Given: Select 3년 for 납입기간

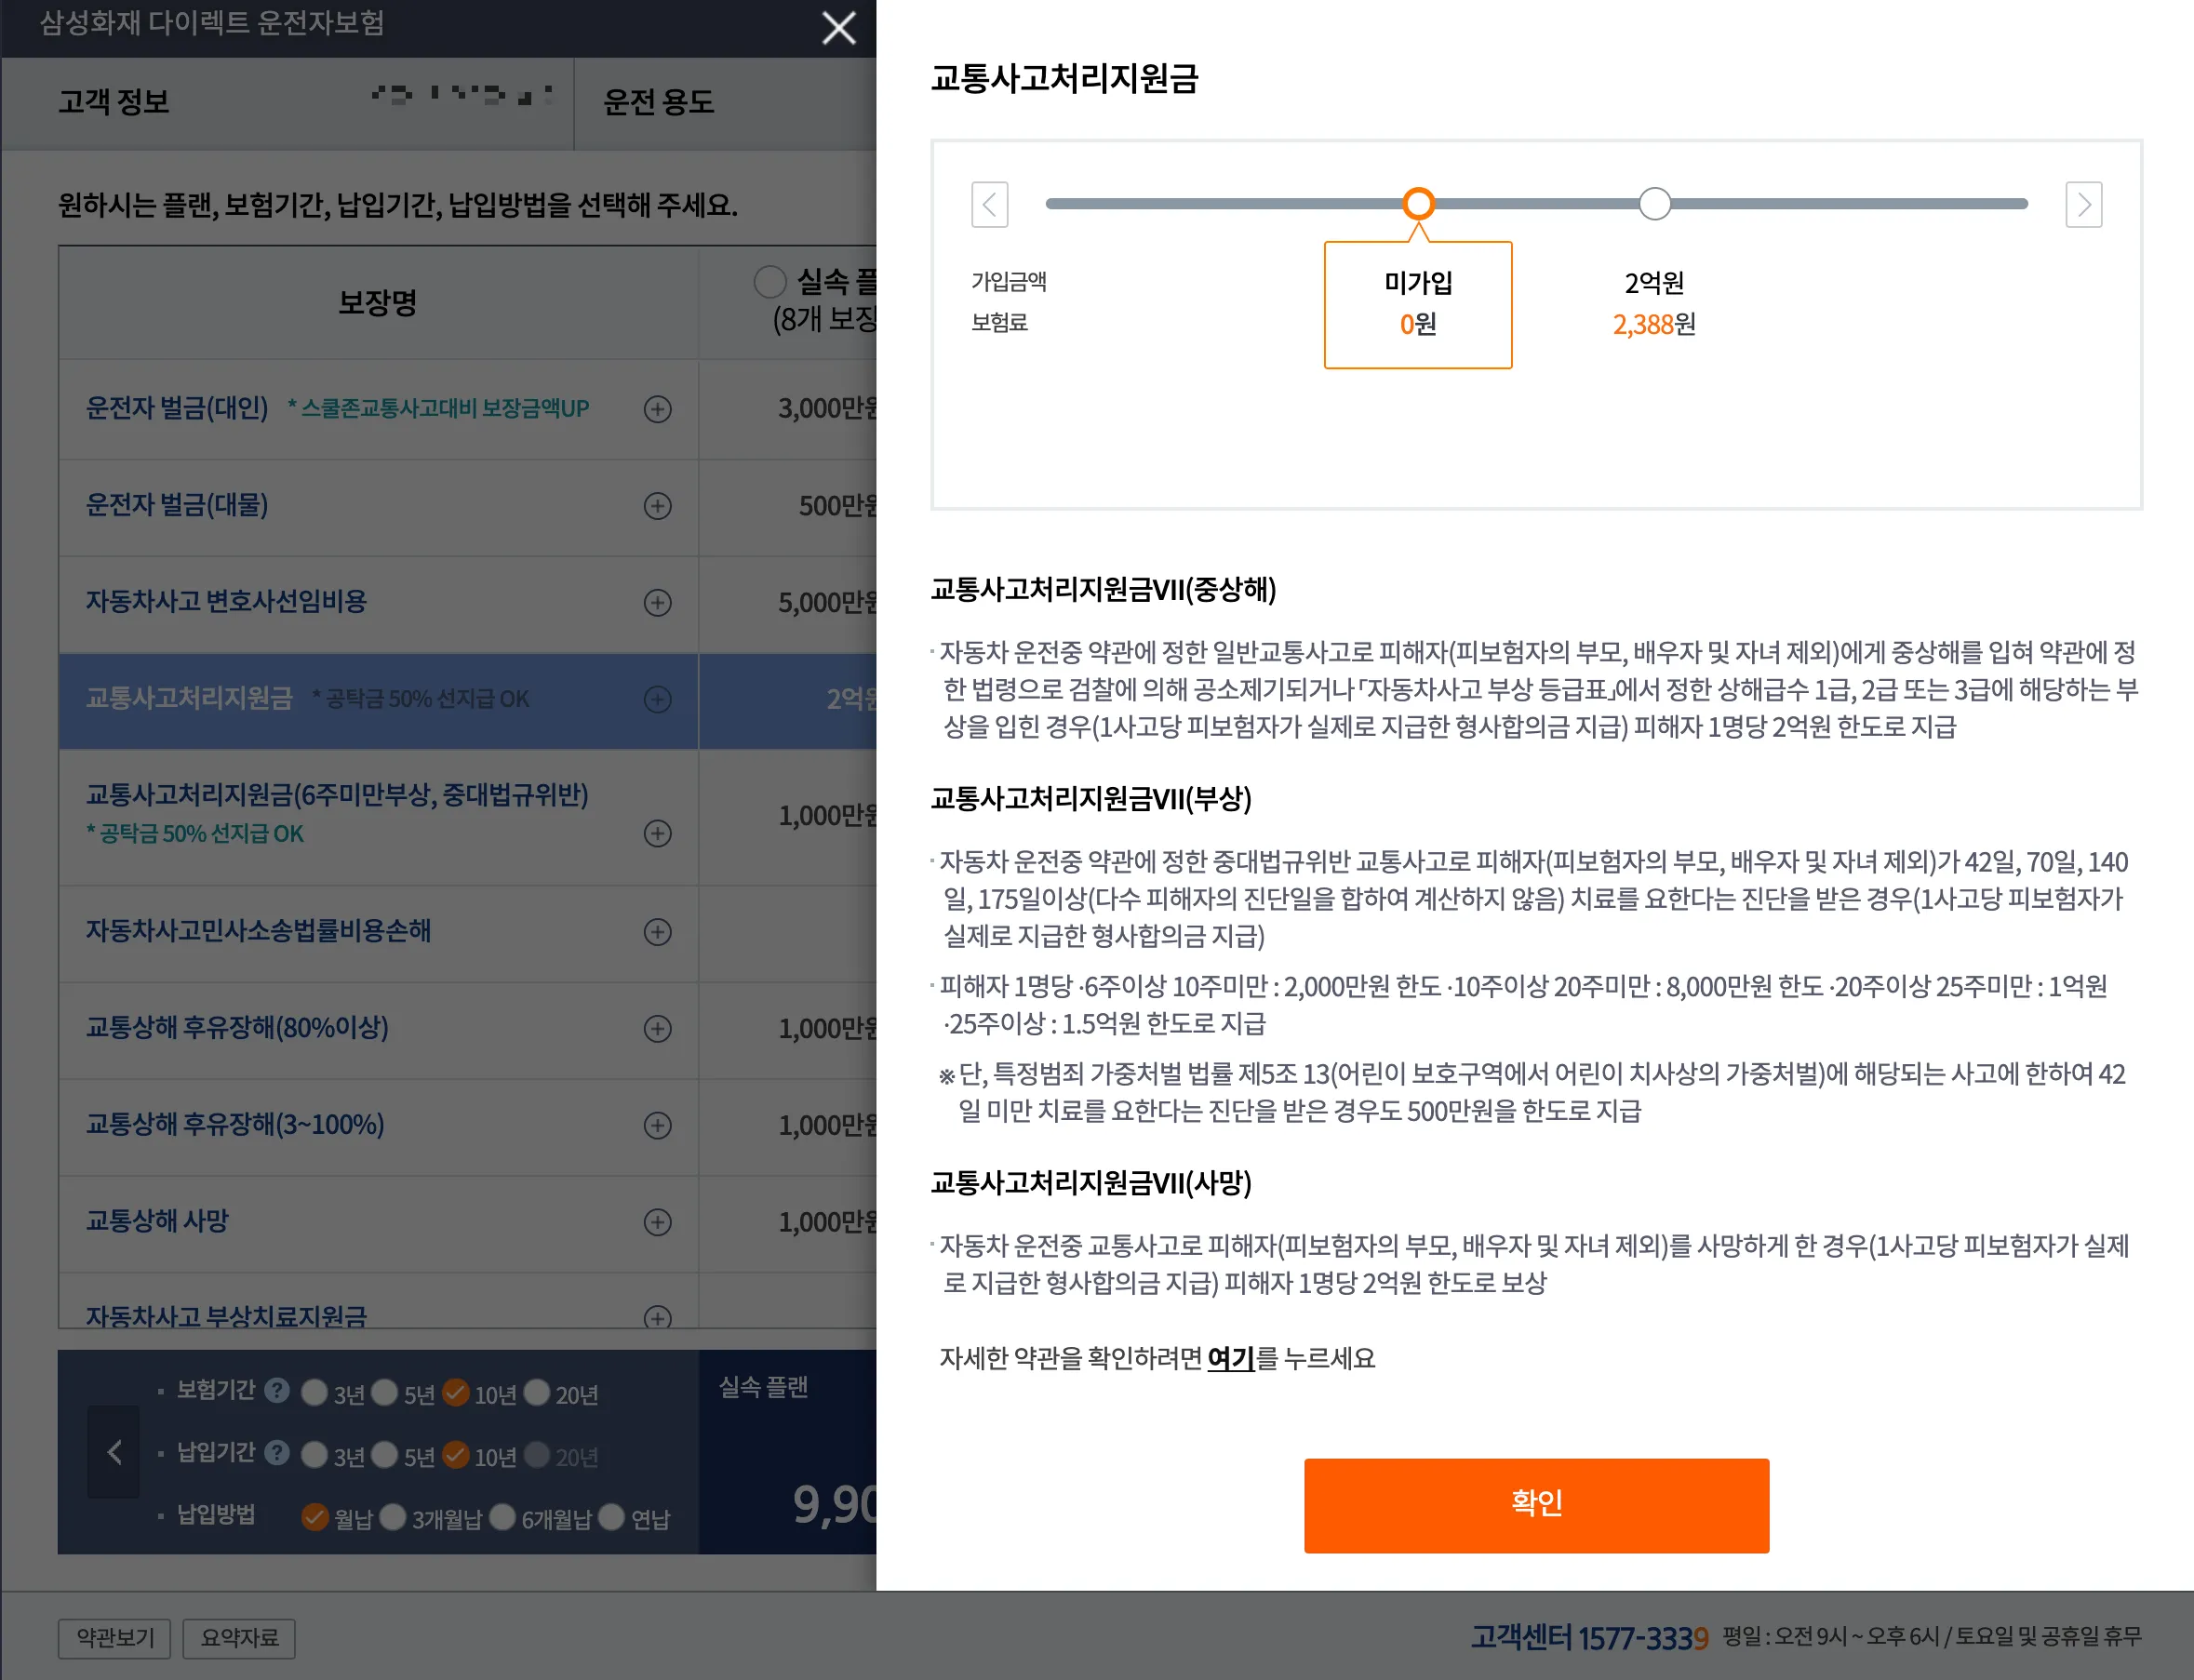Looking at the screenshot, I should pyautogui.click(x=315, y=1455).
